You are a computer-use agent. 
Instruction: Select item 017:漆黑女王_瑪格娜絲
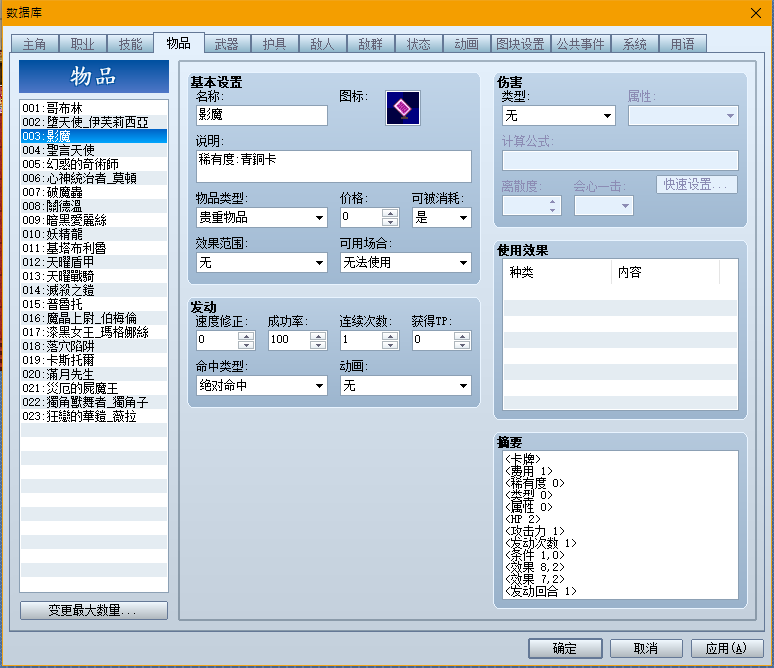(94, 332)
